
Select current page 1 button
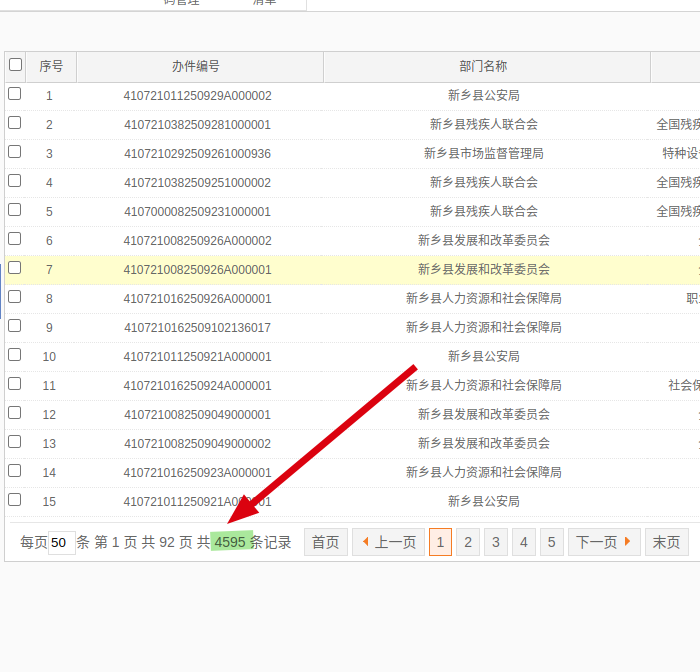pos(440,542)
